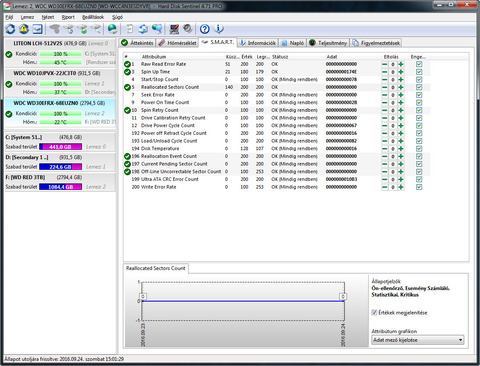The height and width of the screenshot is (366, 480).
Task: Decrease offset for Drive Power Cycle Count
Action: [385, 125]
